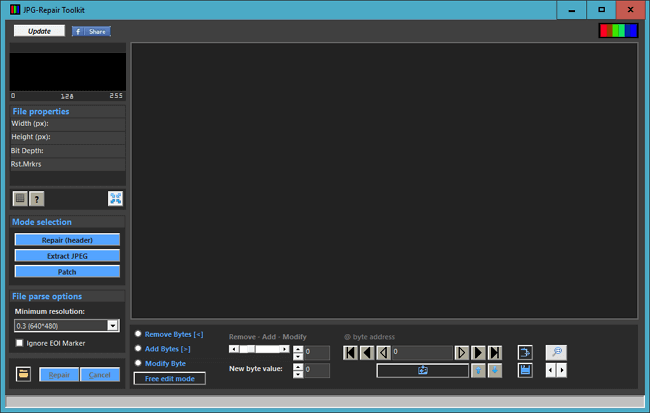The width and height of the screenshot is (650, 413).
Task: Click the blue save disk icon
Action: coord(525,370)
